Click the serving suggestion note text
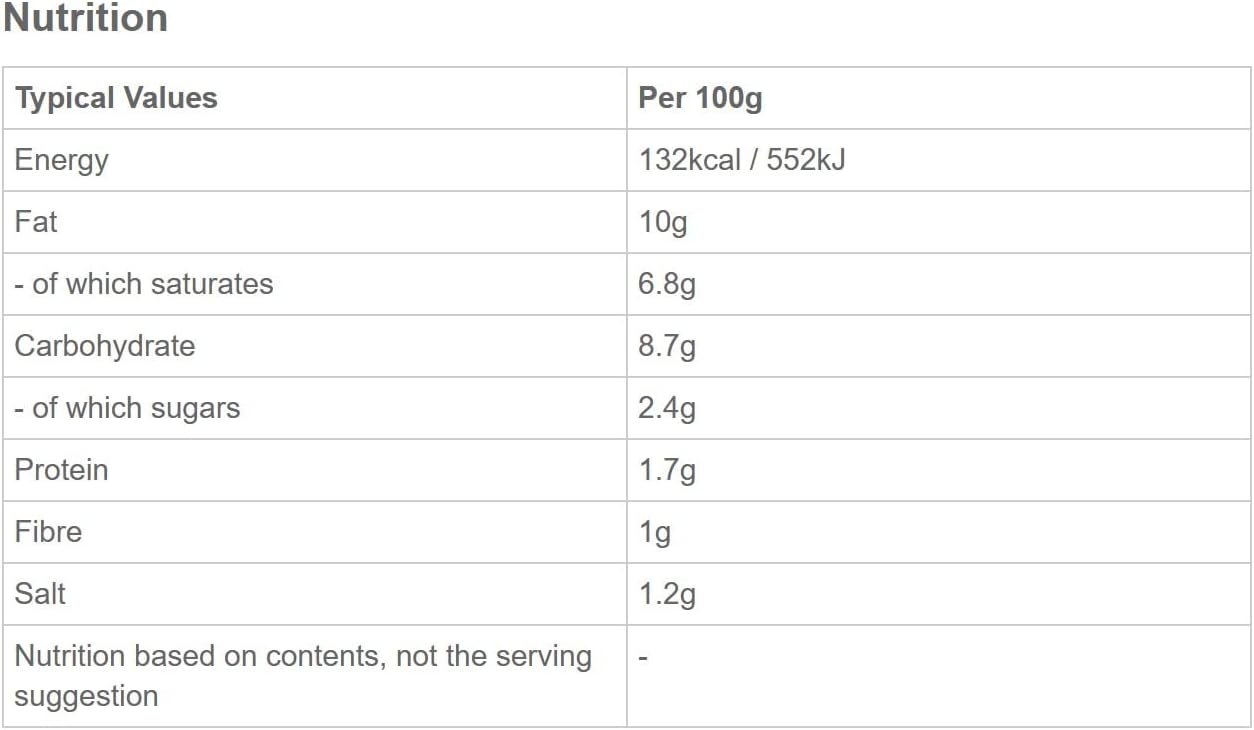Image resolution: width=1254 pixels, height=730 pixels. click(303, 676)
